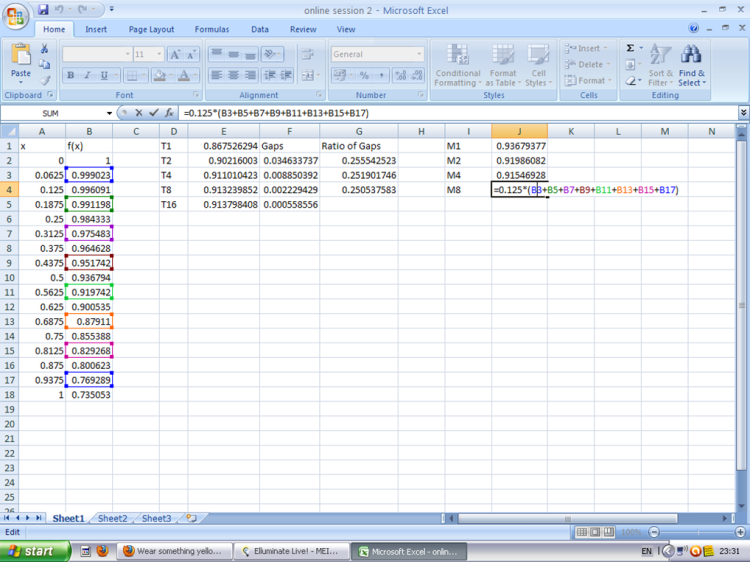Cancel the formula entry with X icon
Screen dimensions: 750x562
coord(139,113)
